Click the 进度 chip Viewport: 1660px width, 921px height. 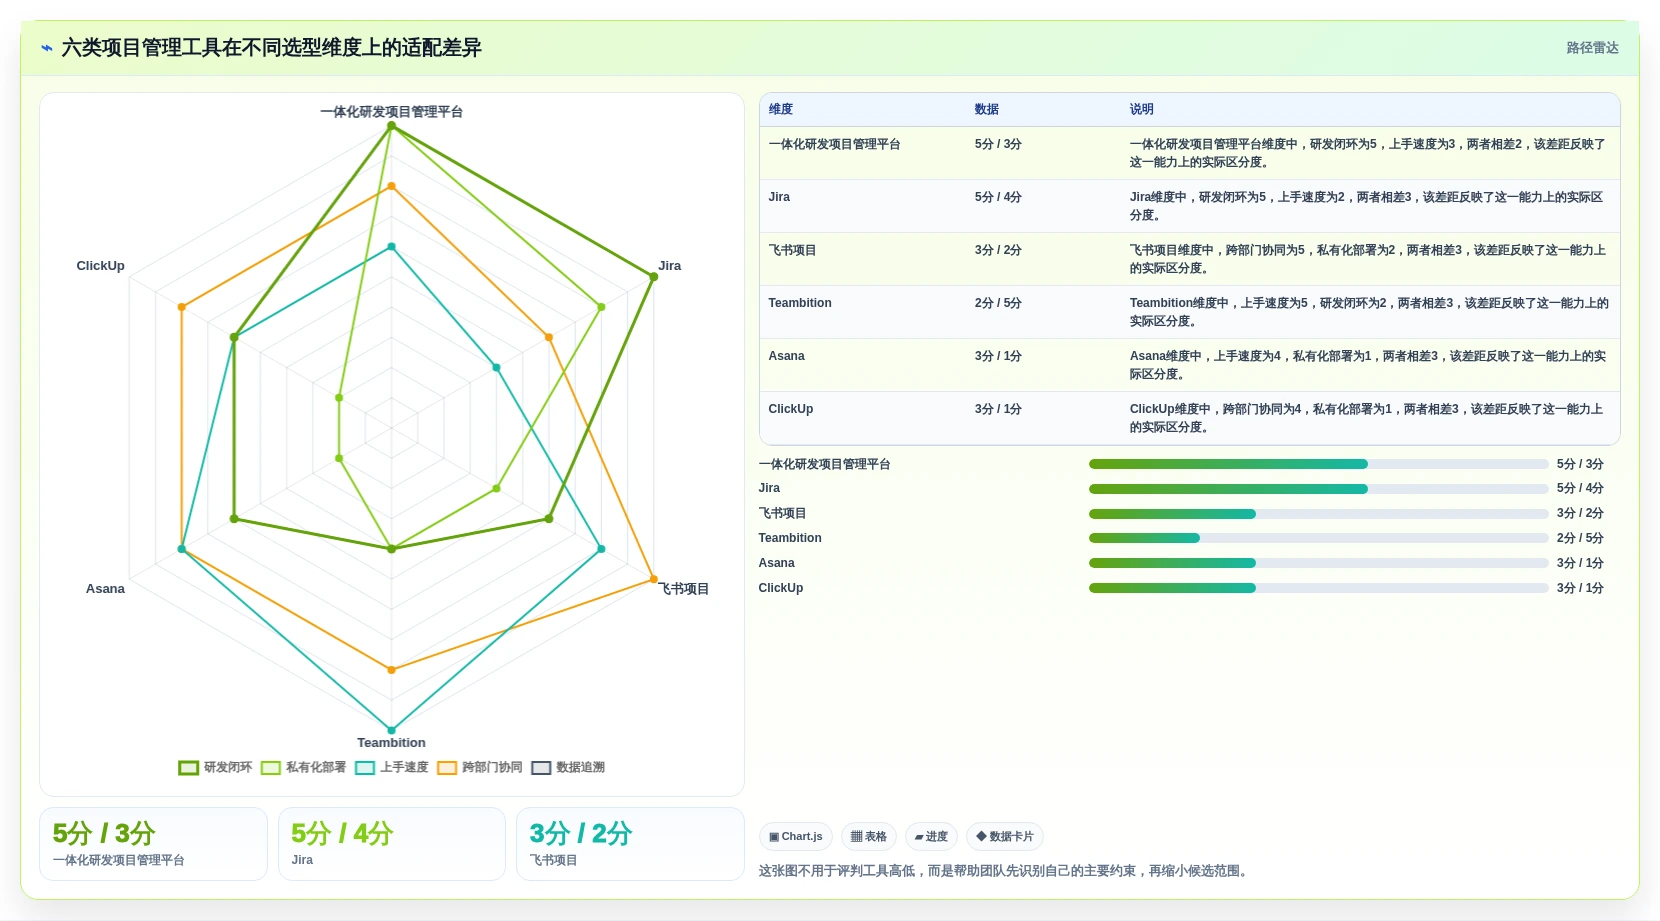[932, 836]
